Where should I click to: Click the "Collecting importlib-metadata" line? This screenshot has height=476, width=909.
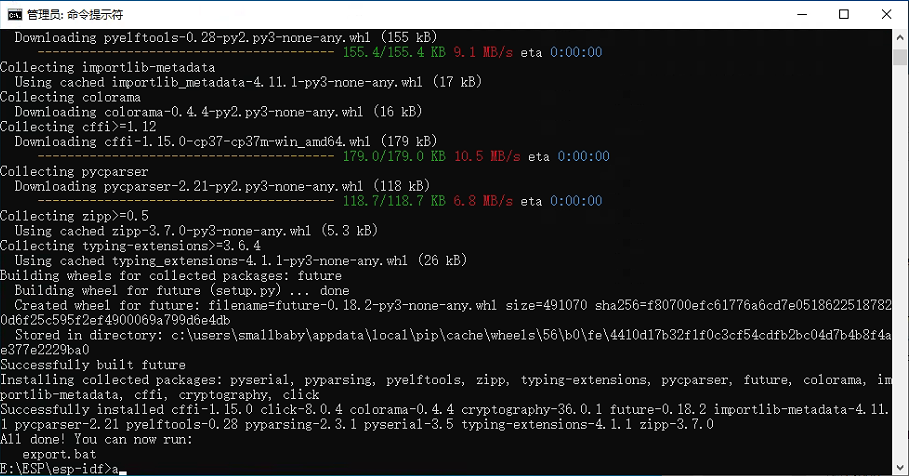107,67
